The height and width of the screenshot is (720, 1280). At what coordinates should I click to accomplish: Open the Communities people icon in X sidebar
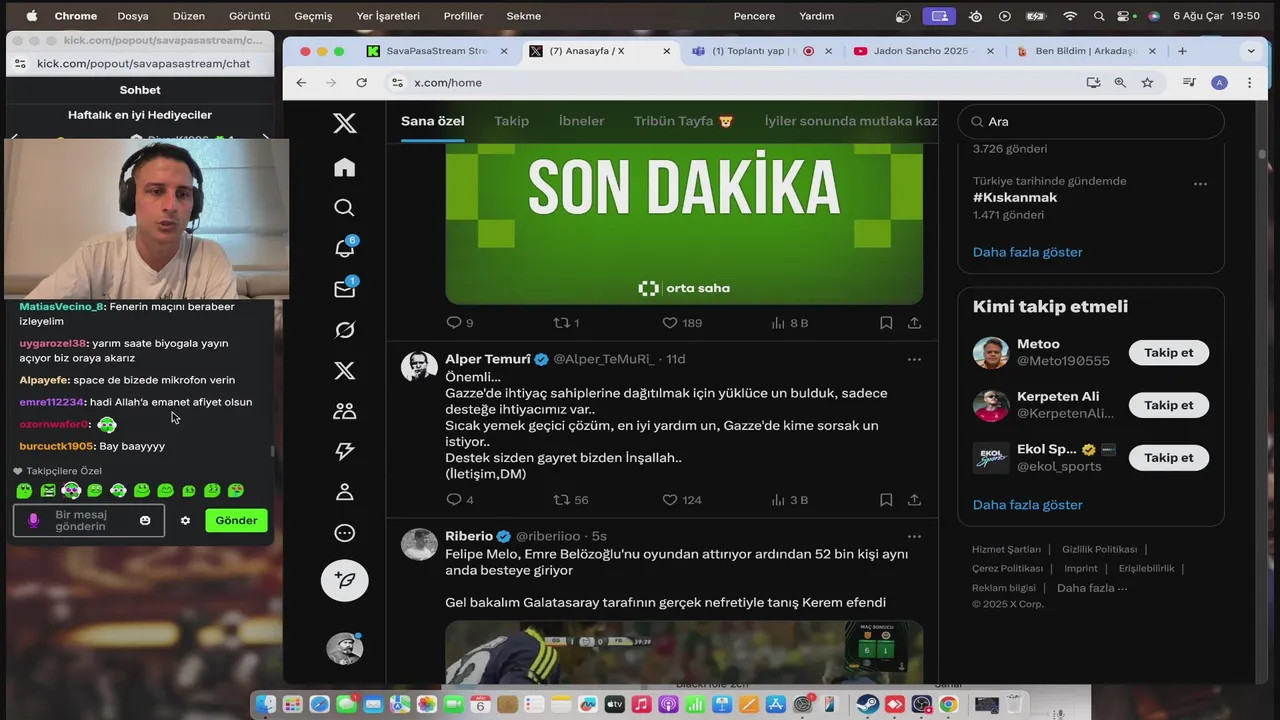344,411
